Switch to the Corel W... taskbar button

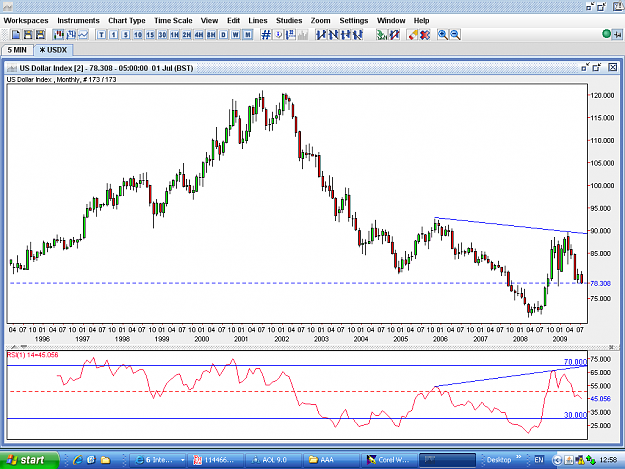pos(389,460)
